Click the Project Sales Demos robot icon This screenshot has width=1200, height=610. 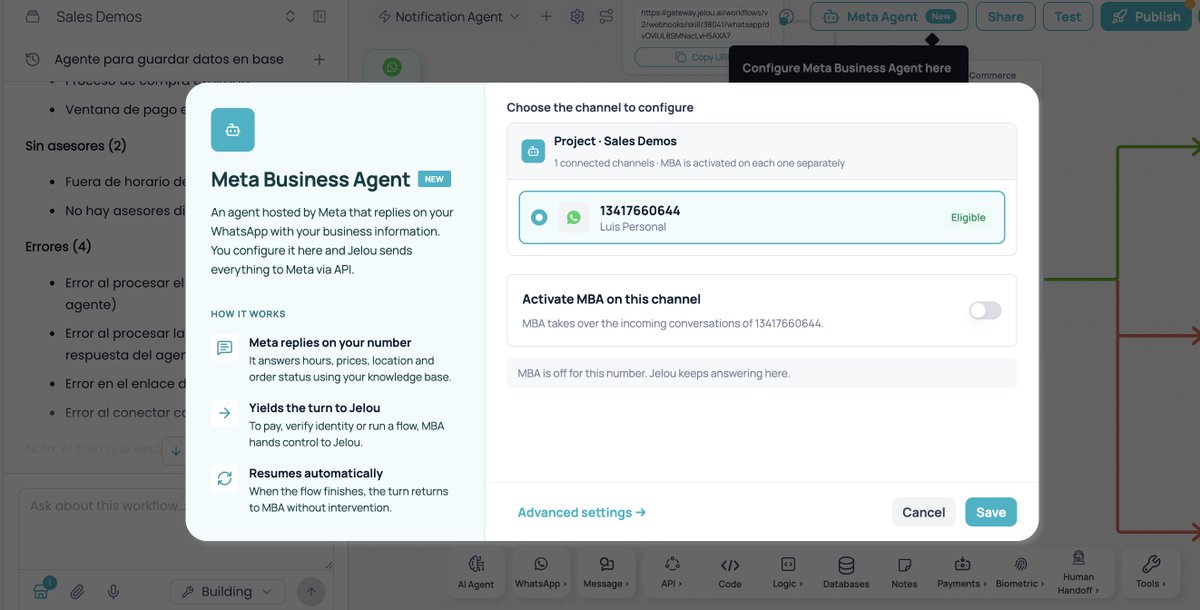point(533,151)
